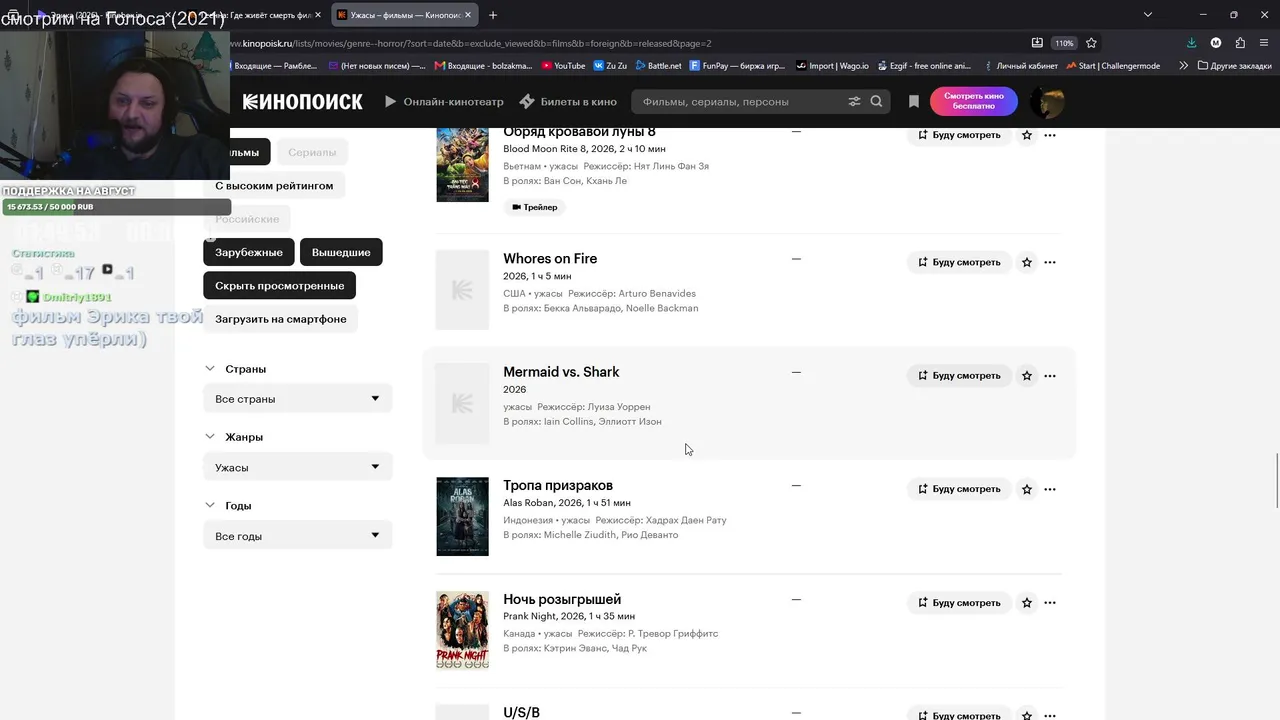
Task: Open the user profile avatar
Action: pyautogui.click(x=1047, y=101)
